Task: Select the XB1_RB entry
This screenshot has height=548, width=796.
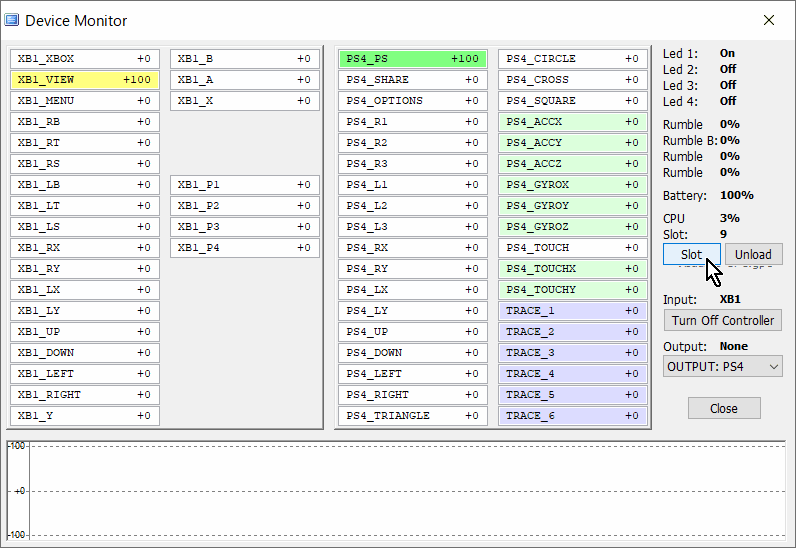Action: click(85, 122)
